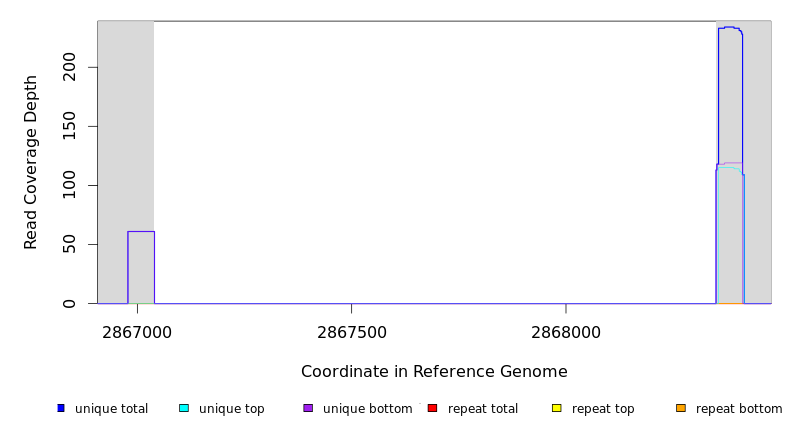Click the blue unique total legend swatch
Viewport: 792px width, 432px height.
click(61, 408)
